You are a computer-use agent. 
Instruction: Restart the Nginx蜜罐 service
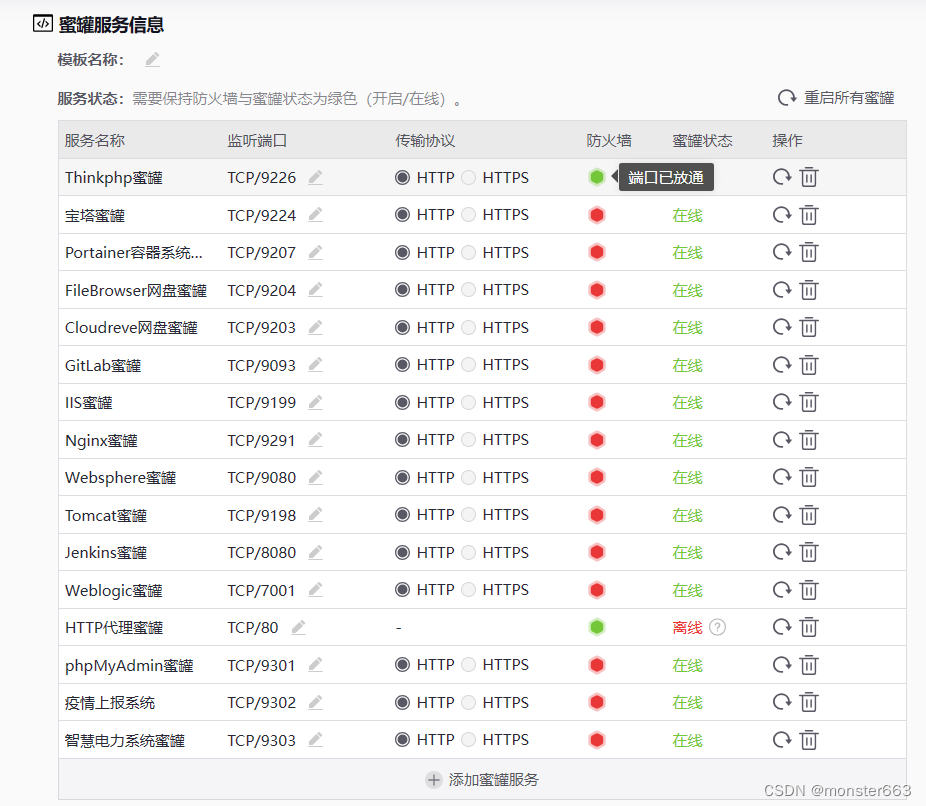tap(782, 440)
